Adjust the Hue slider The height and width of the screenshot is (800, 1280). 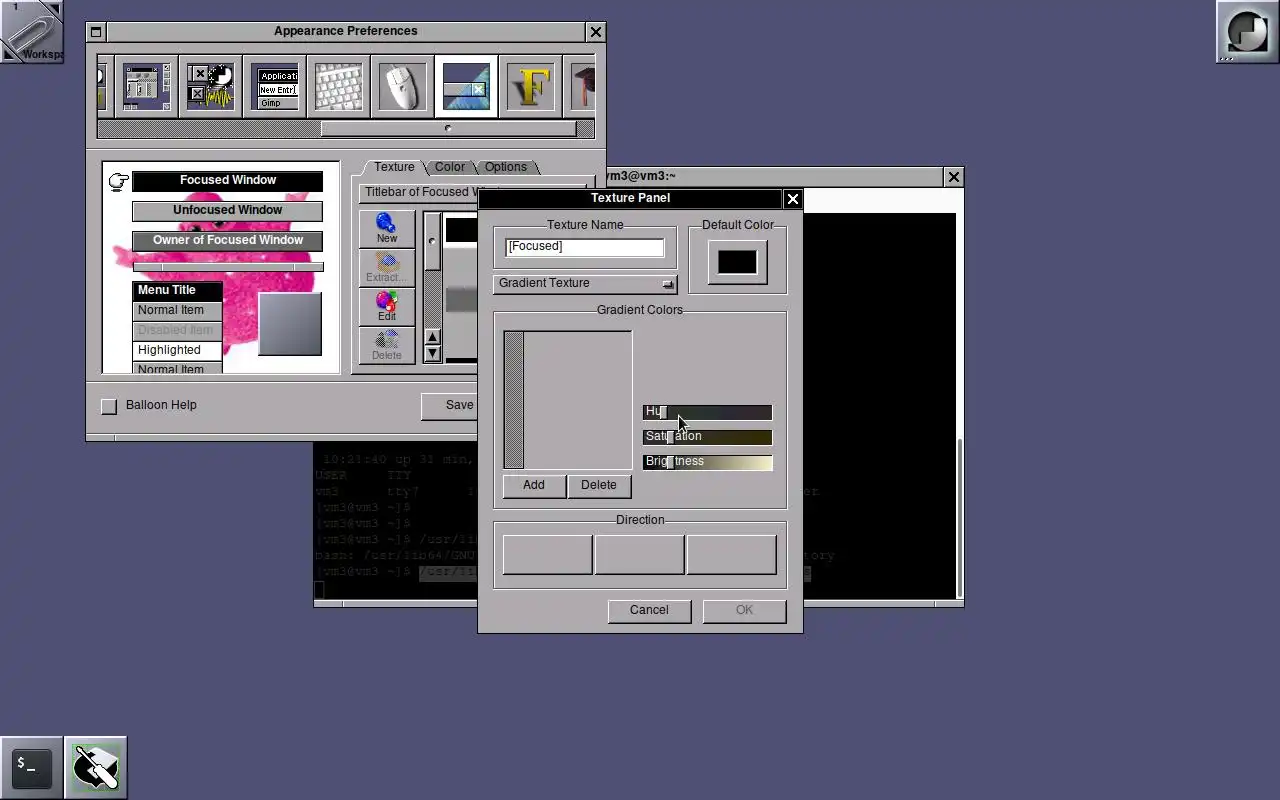pyautogui.click(x=707, y=412)
